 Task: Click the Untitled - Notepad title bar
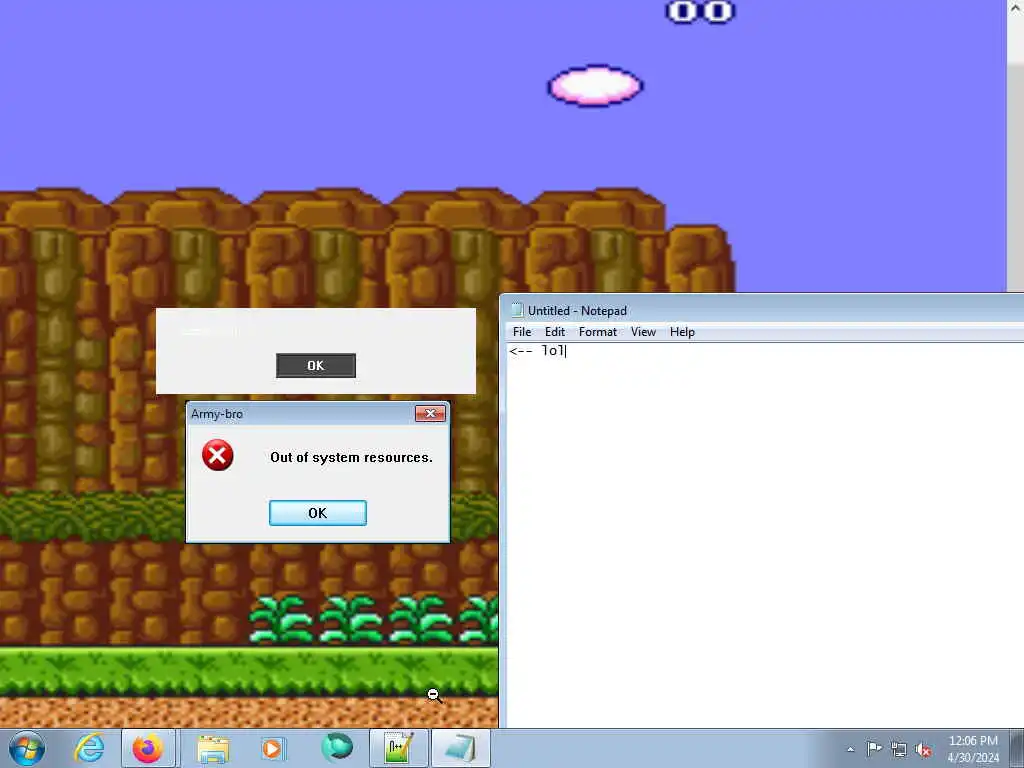762,310
